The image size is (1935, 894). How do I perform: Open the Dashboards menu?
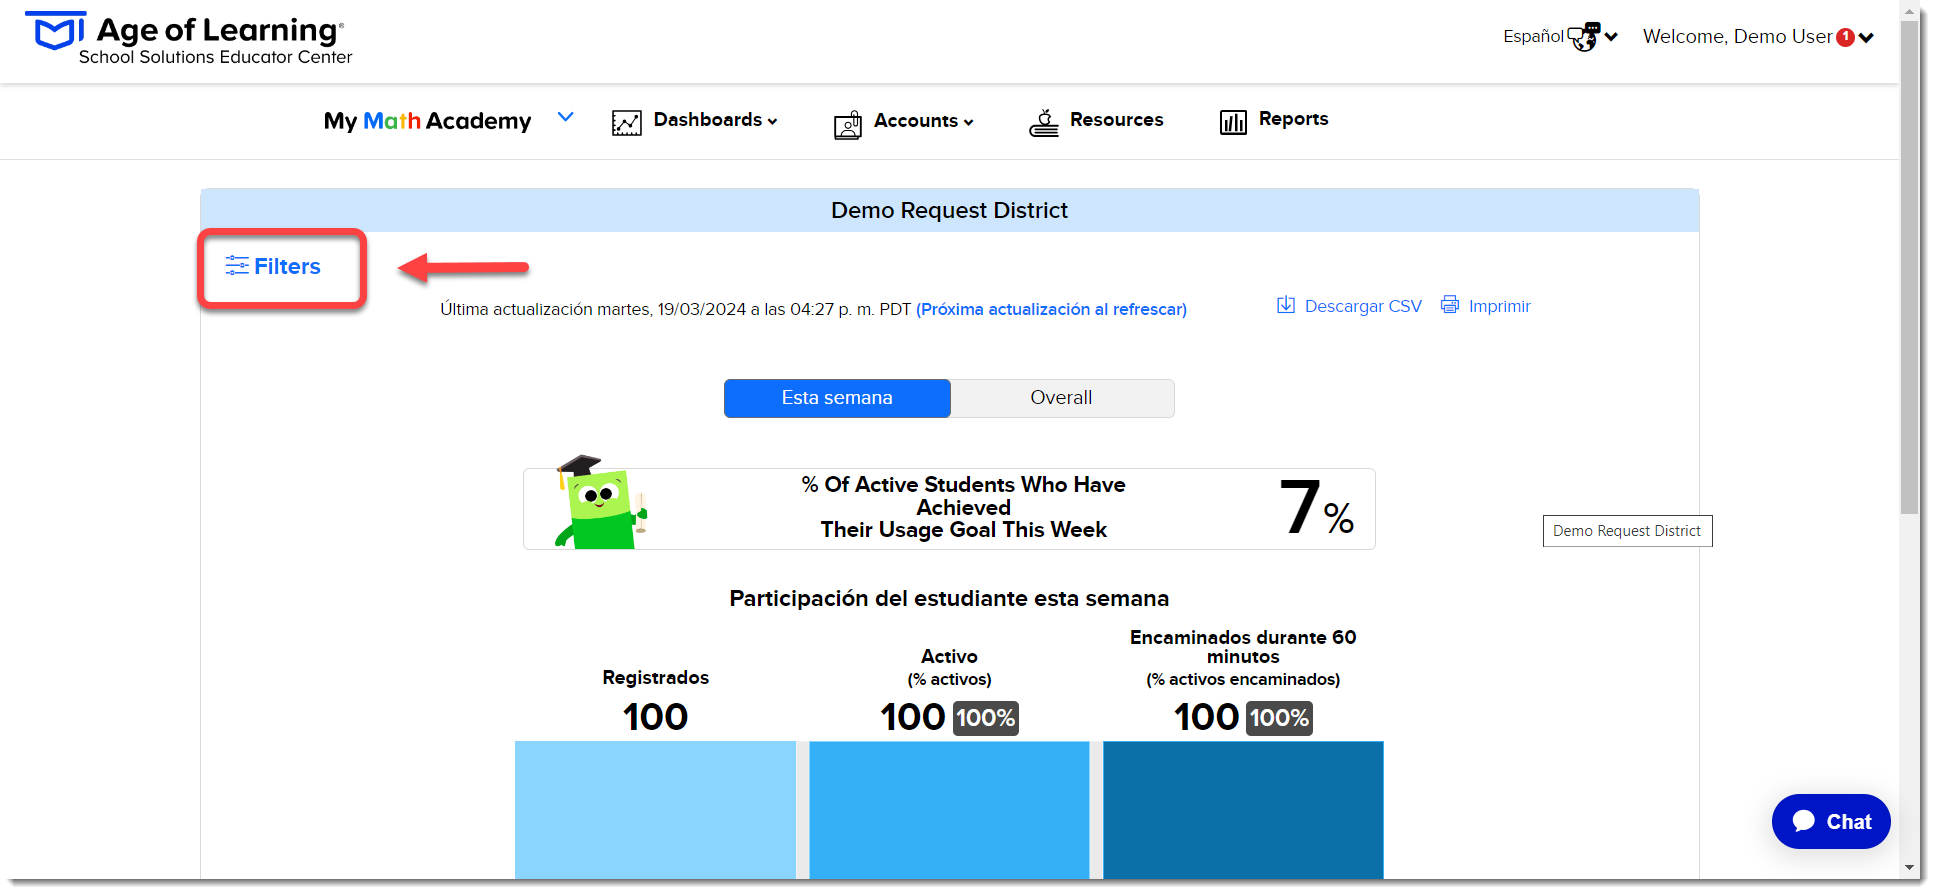[x=714, y=120]
